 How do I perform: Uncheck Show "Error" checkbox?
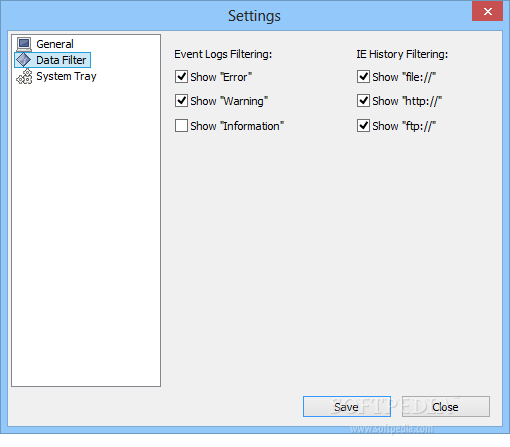[181, 77]
